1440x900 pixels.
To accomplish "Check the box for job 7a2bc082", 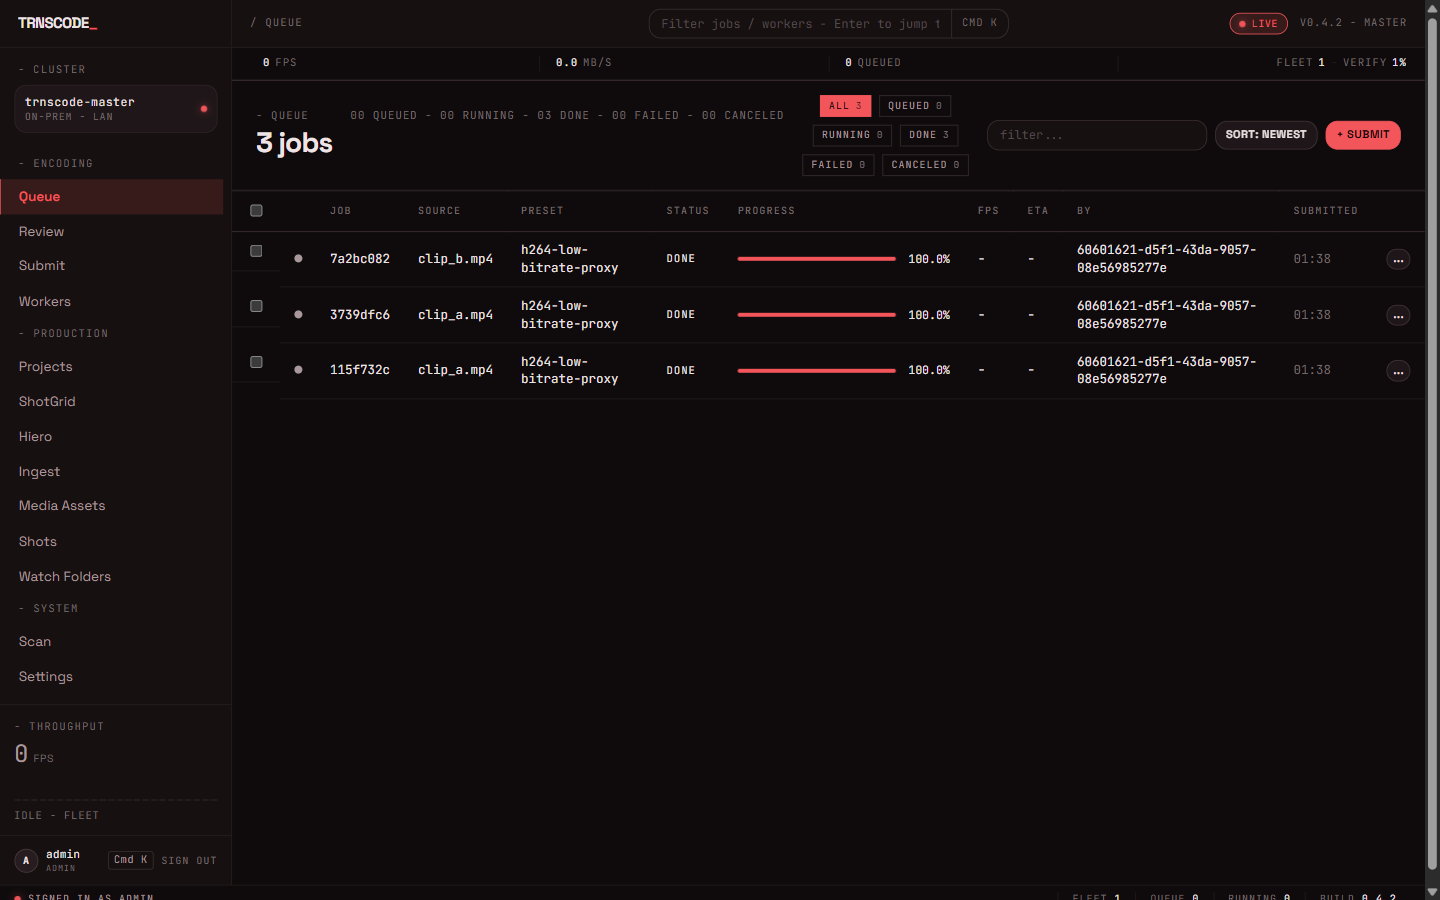I will (x=256, y=251).
